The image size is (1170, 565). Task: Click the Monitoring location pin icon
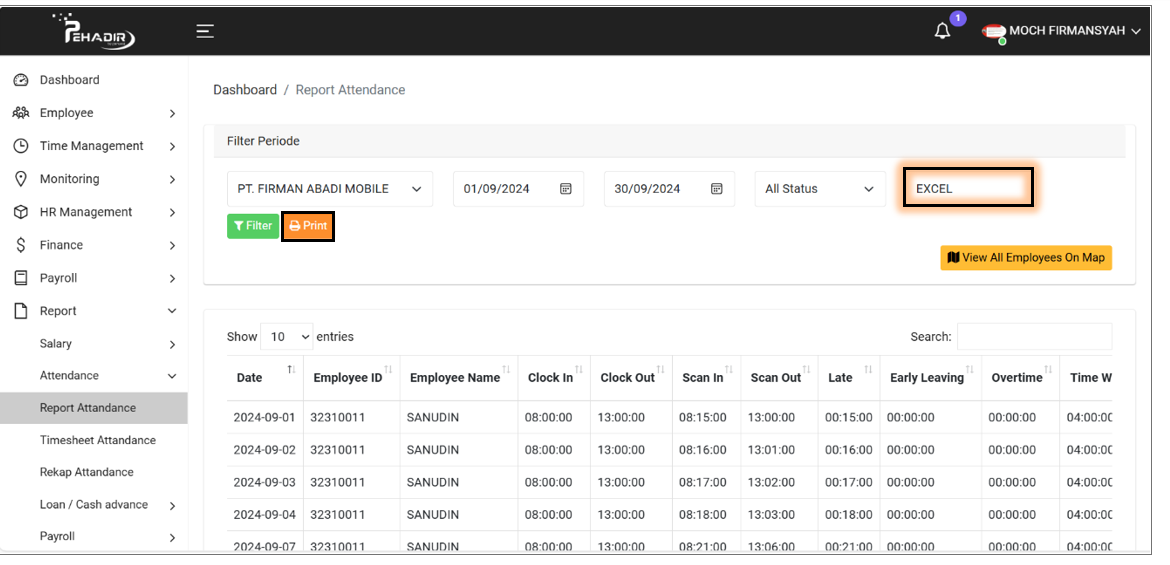pyautogui.click(x=20, y=179)
